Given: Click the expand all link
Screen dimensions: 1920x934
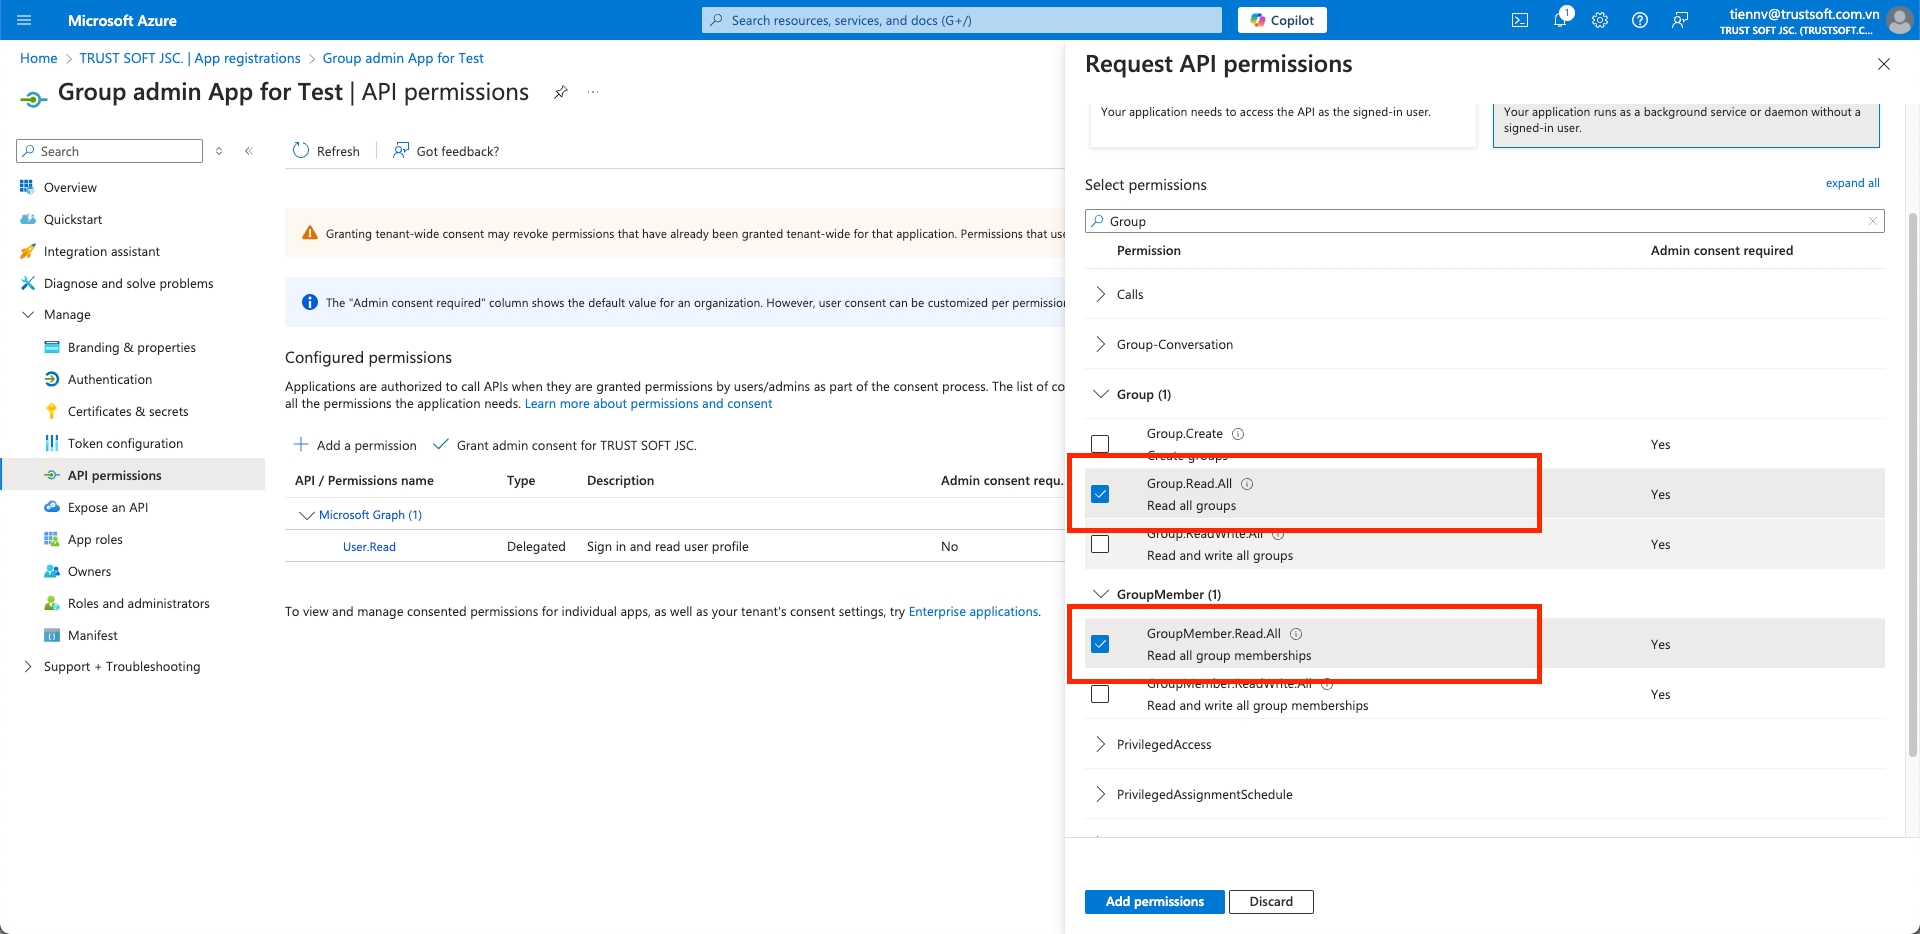Looking at the screenshot, I should (x=1852, y=183).
